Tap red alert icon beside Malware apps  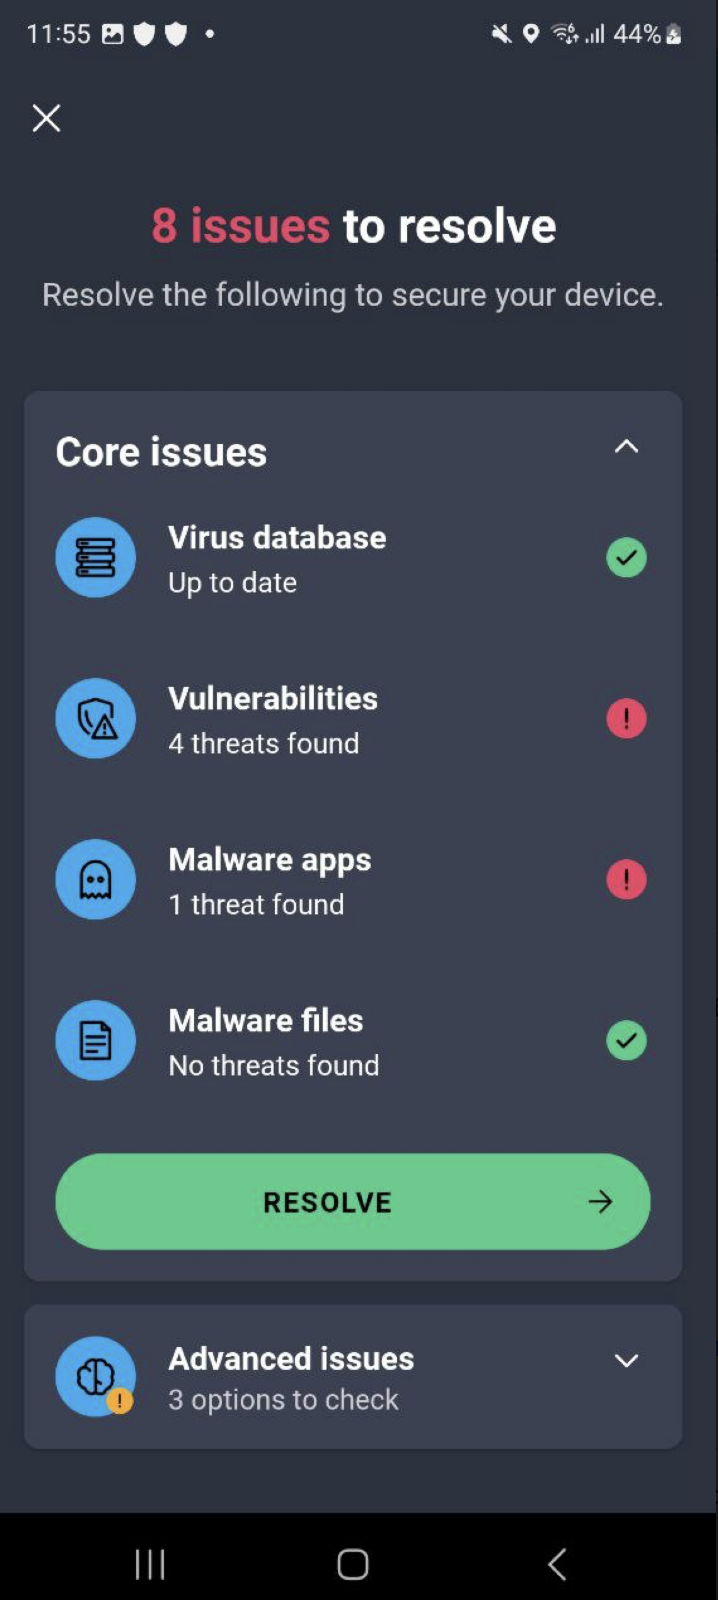pos(626,879)
